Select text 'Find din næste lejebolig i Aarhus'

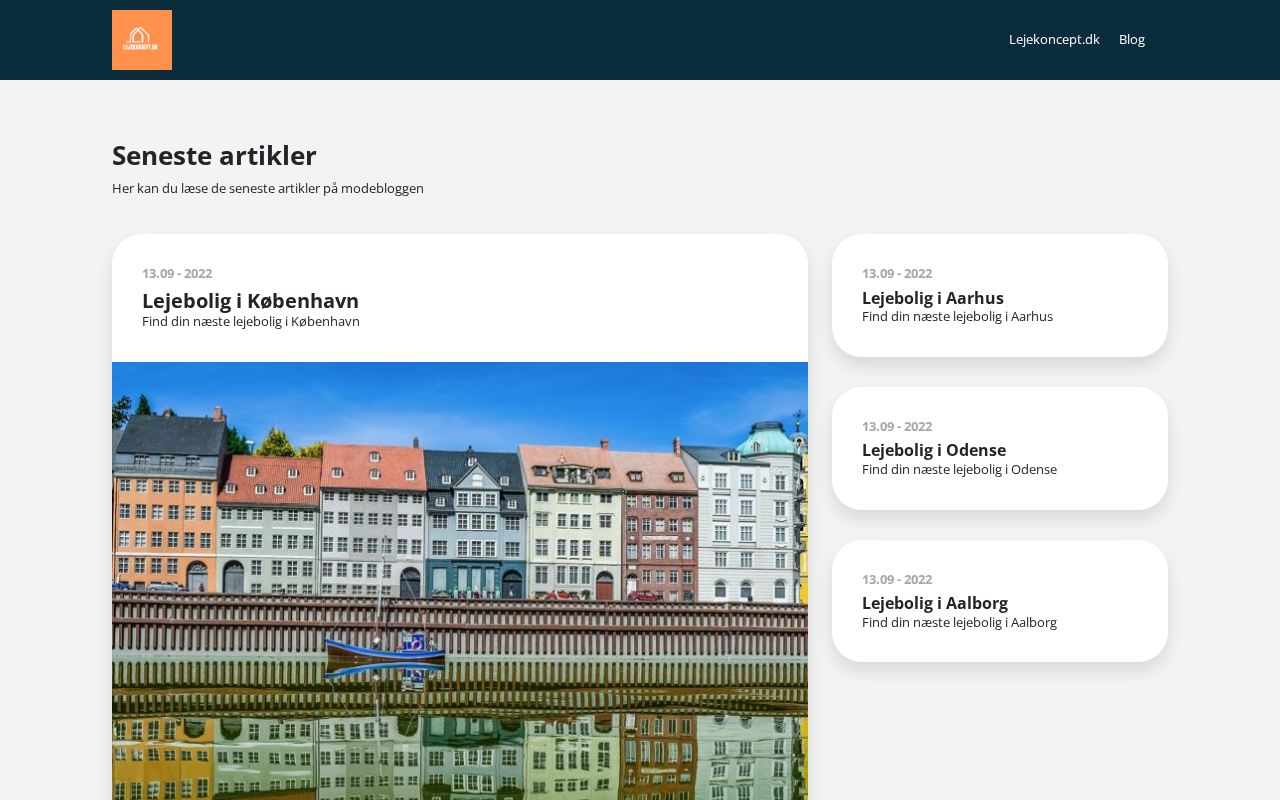pyautogui.click(x=957, y=317)
